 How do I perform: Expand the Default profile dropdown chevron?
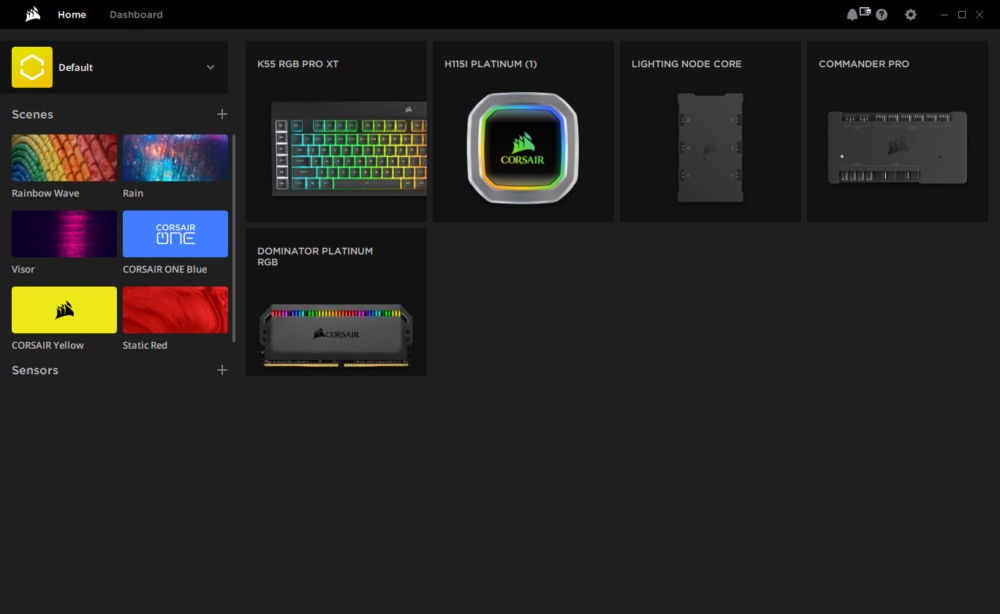point(210,67)
